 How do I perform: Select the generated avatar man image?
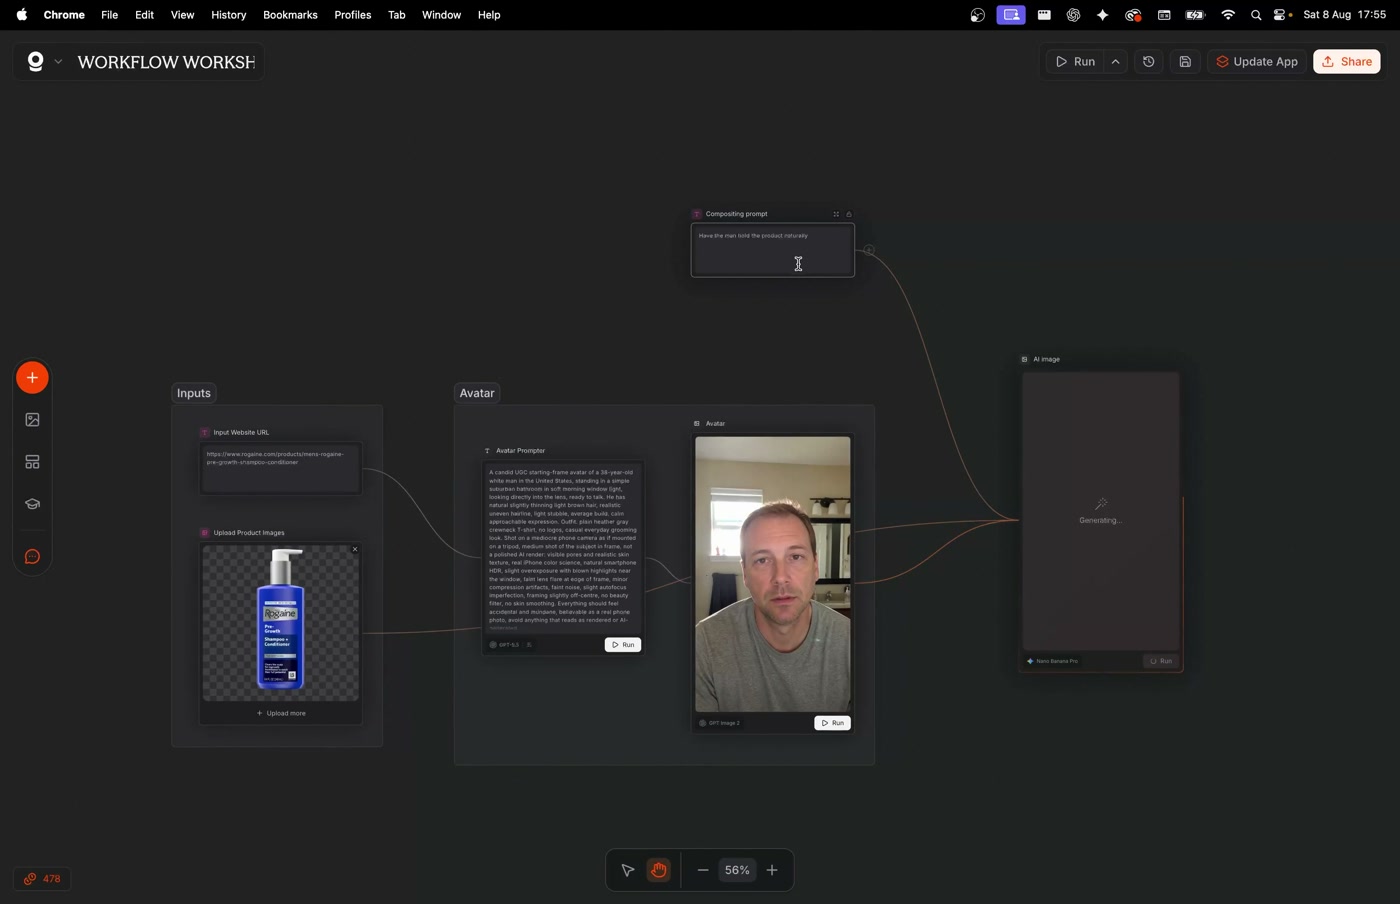(773, 574)
